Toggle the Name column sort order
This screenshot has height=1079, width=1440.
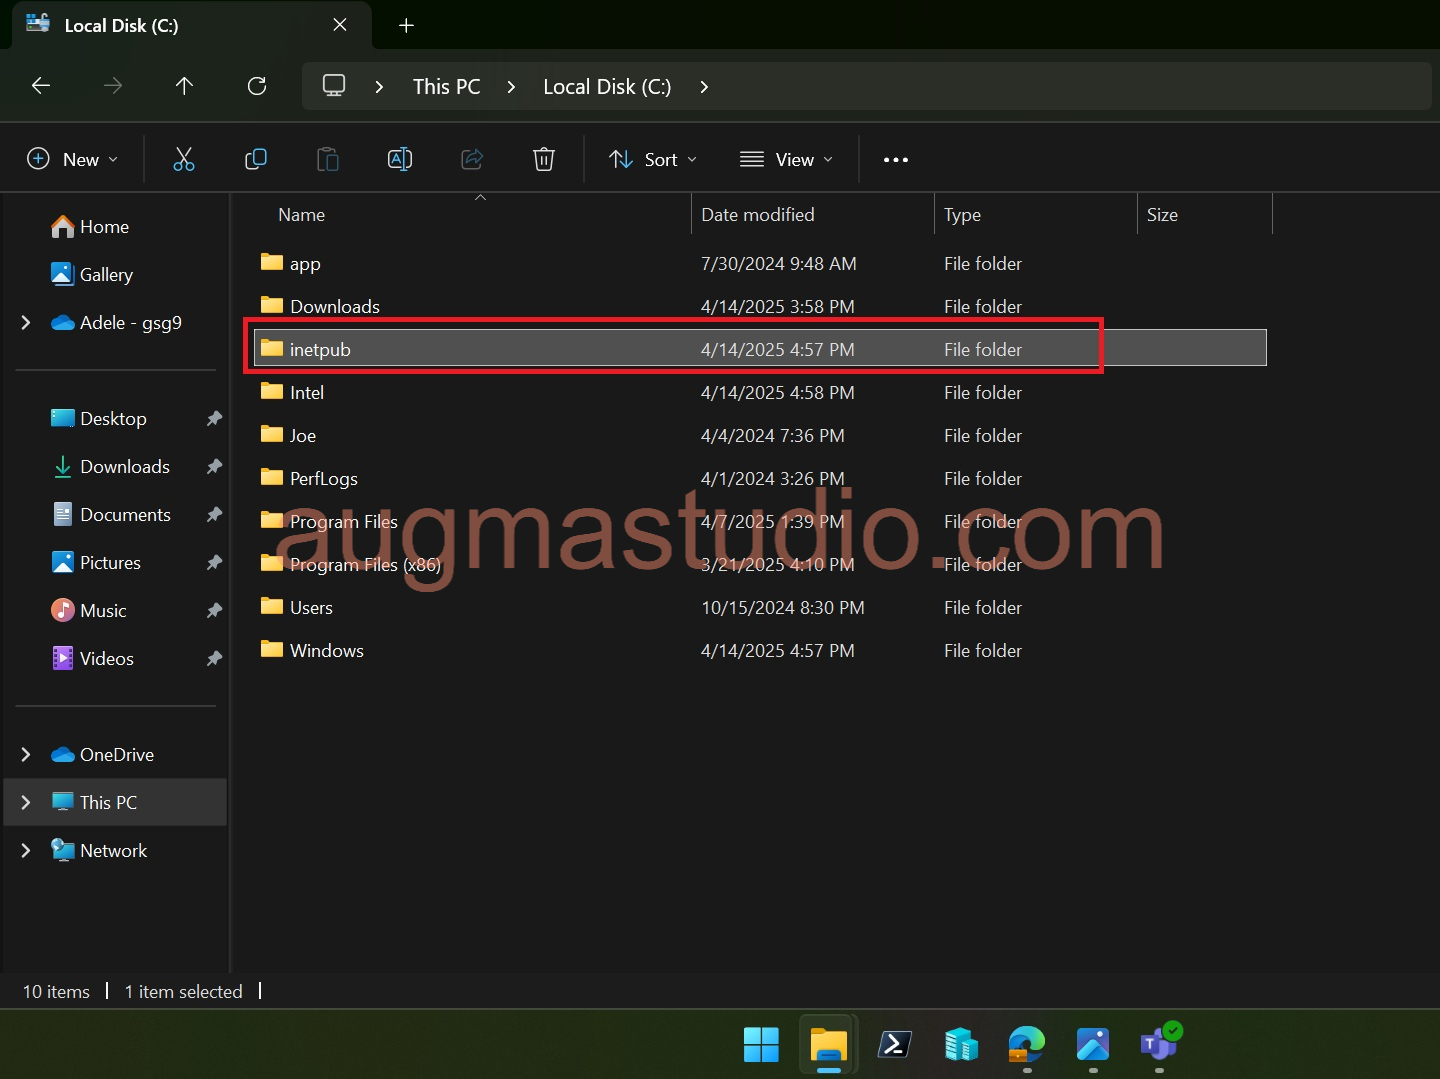[301, 214]
